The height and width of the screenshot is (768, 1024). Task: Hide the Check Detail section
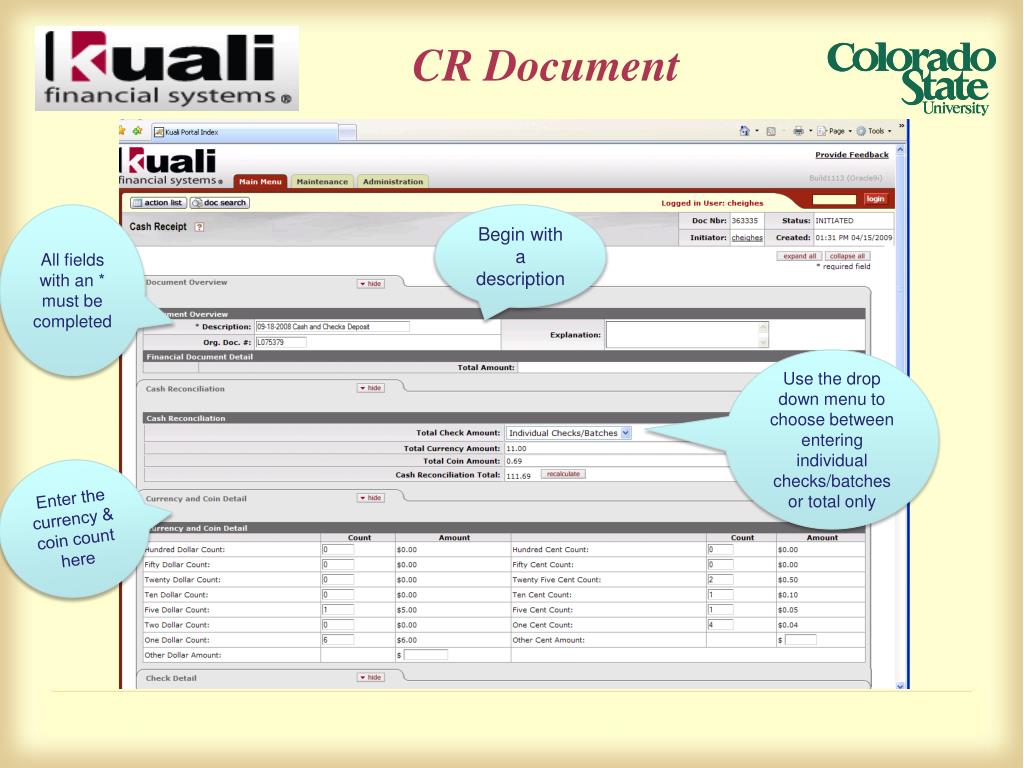click(x=371, y=677)
